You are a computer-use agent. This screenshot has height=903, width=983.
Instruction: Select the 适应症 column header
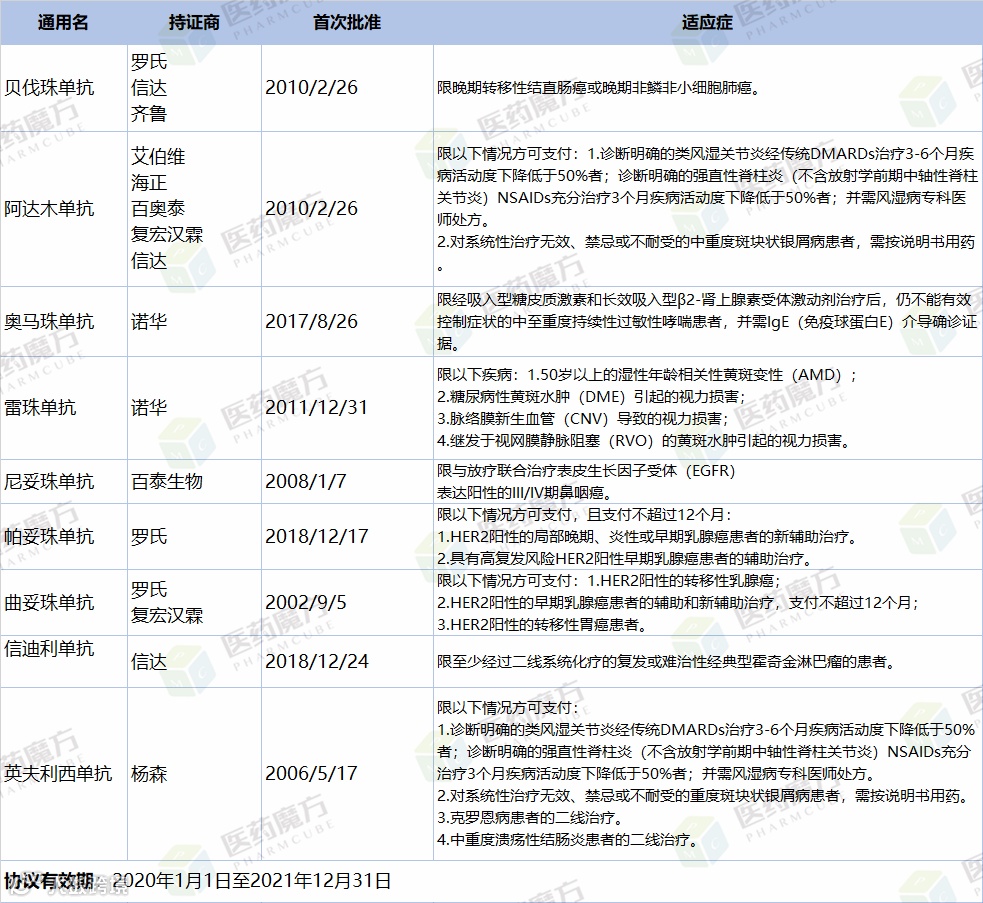(707, 23)
